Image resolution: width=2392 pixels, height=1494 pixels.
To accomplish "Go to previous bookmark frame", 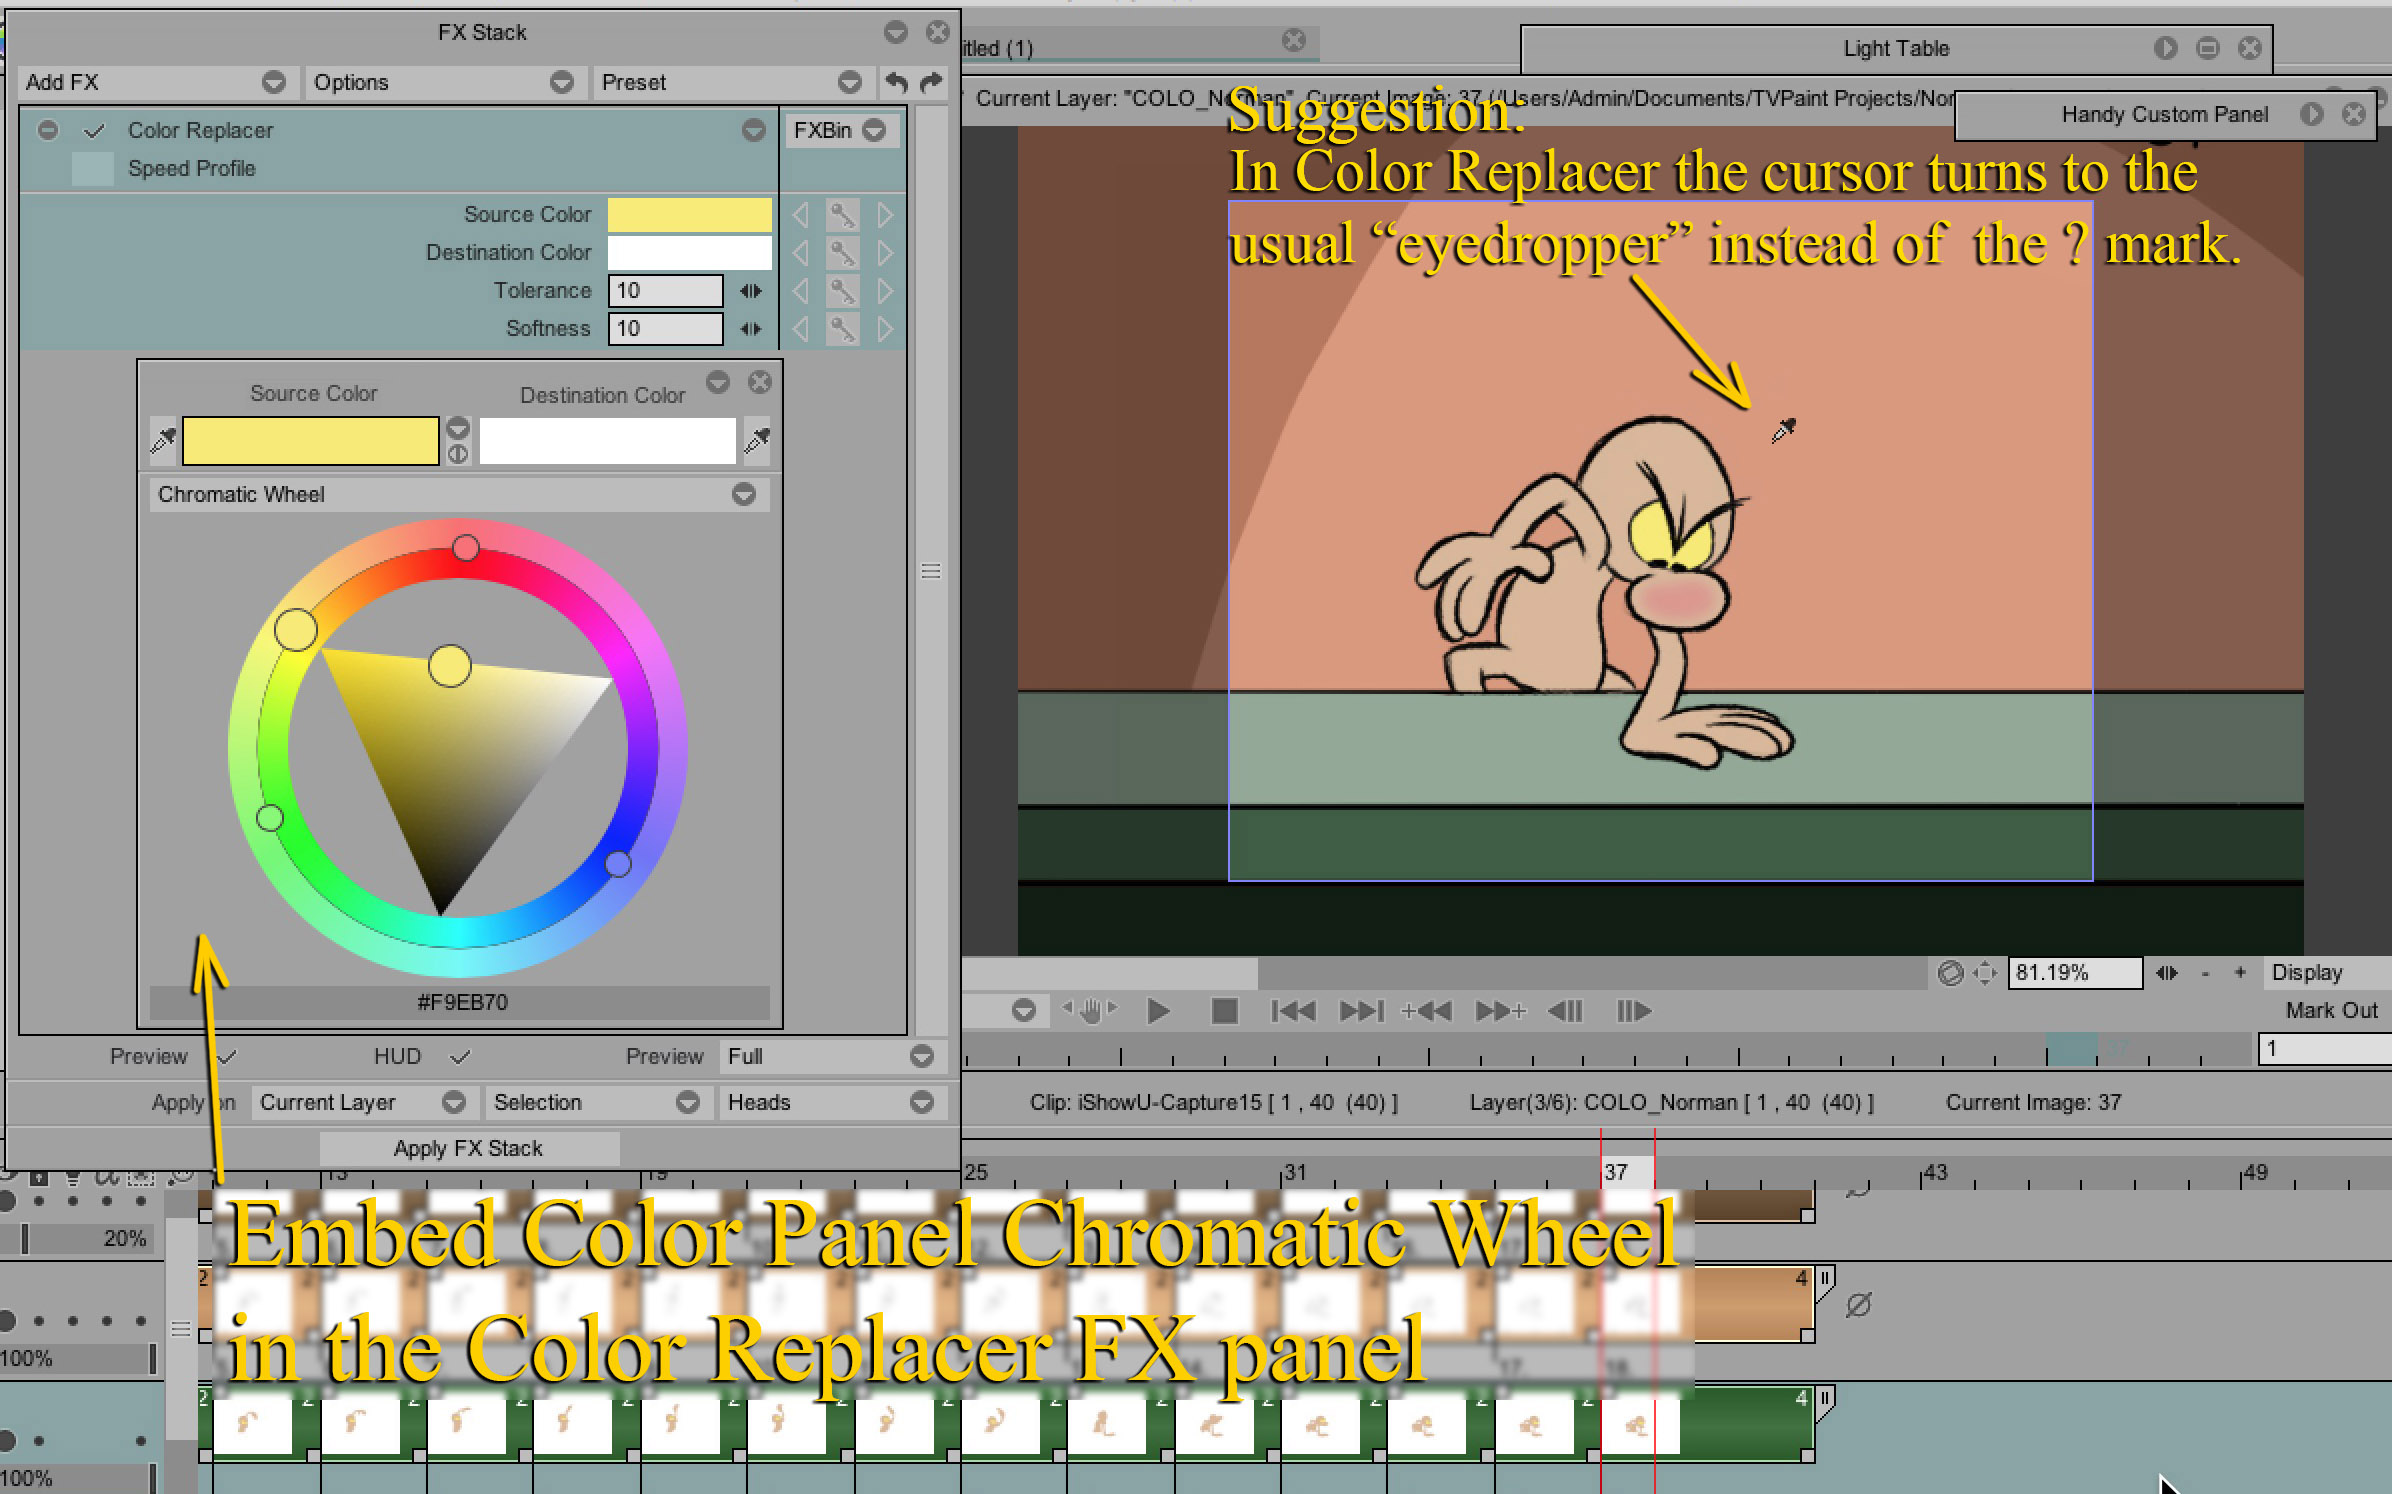I will coord(1427,1011).
